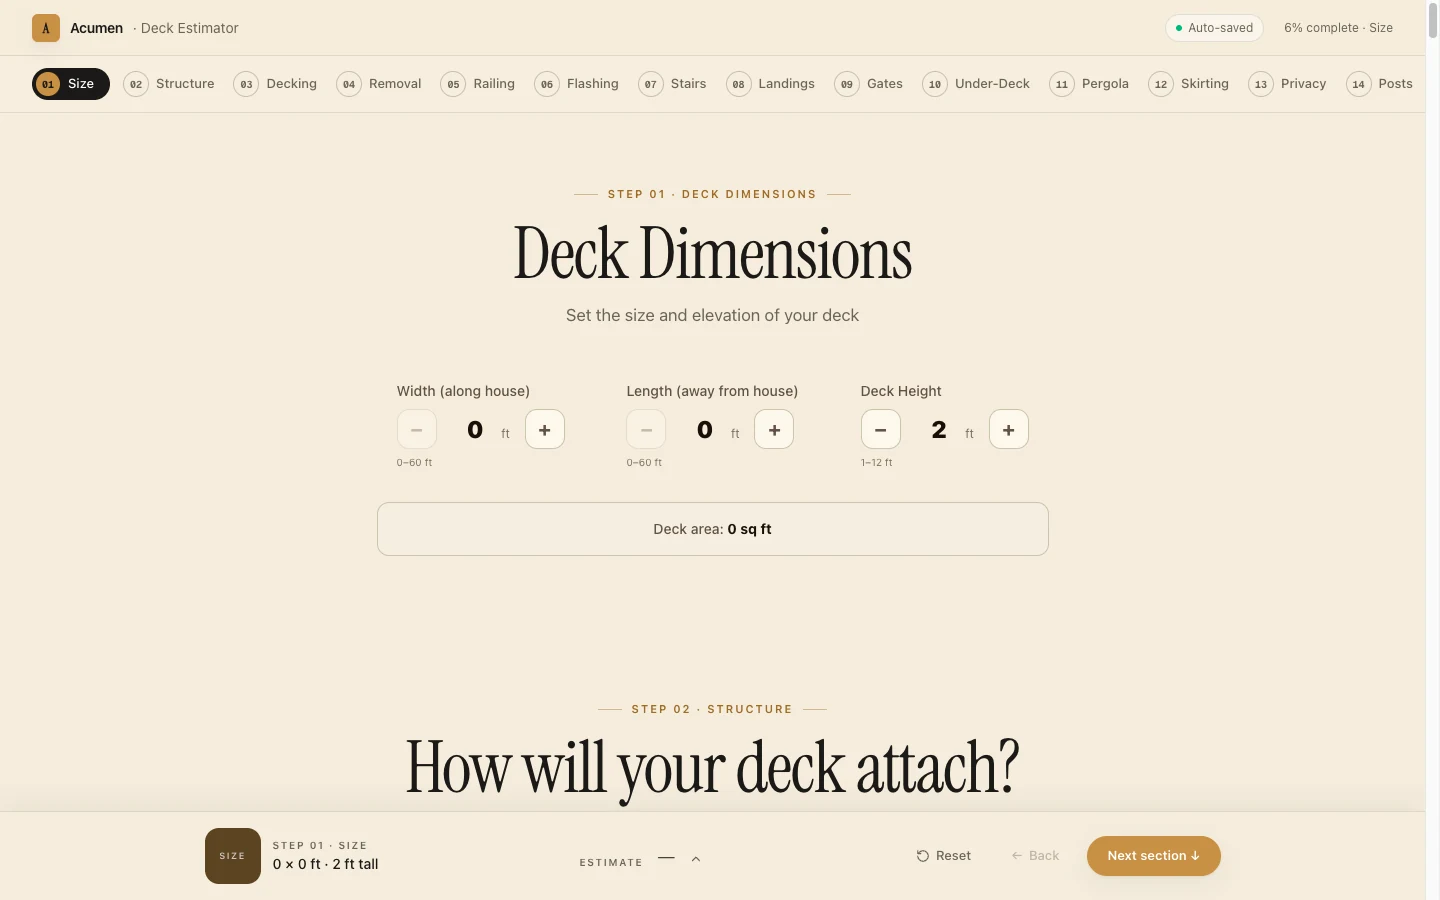Click the Auto-saved status badge

[x=1214, y=28]
